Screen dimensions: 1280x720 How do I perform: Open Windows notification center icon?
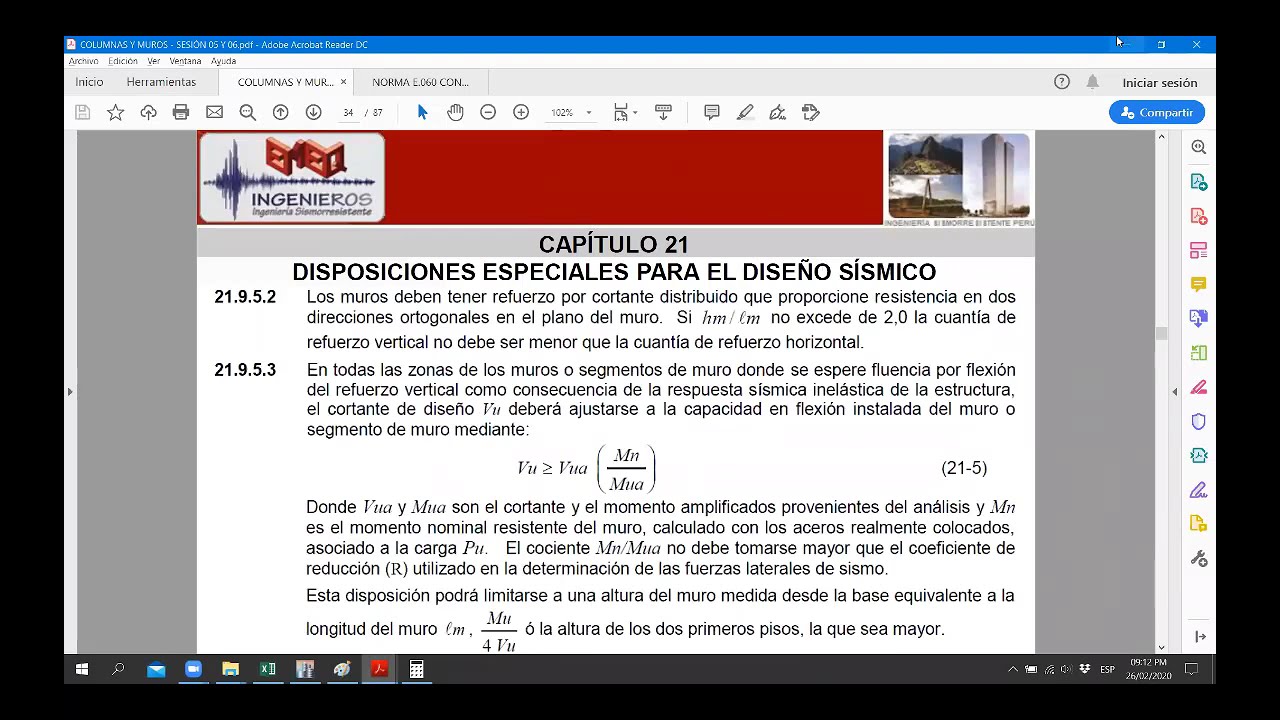coord(1191,669)
